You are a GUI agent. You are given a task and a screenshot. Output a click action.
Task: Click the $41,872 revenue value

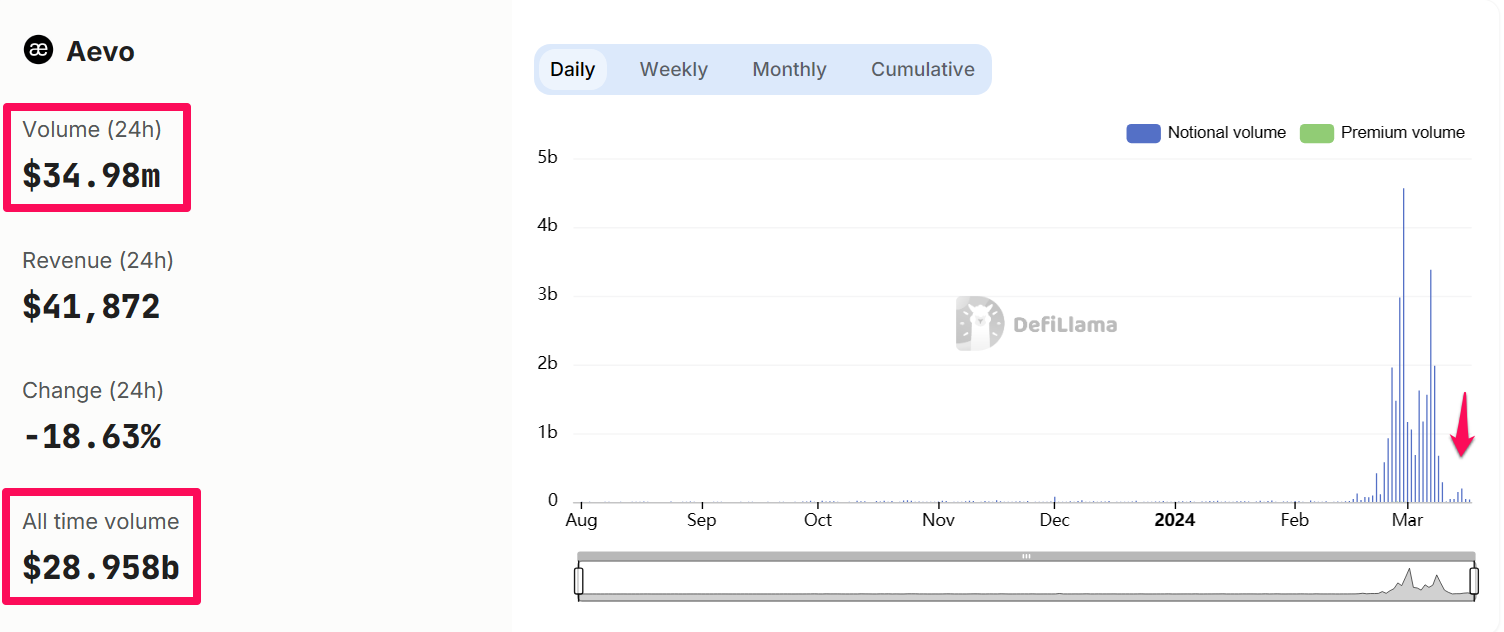[91, 307]
